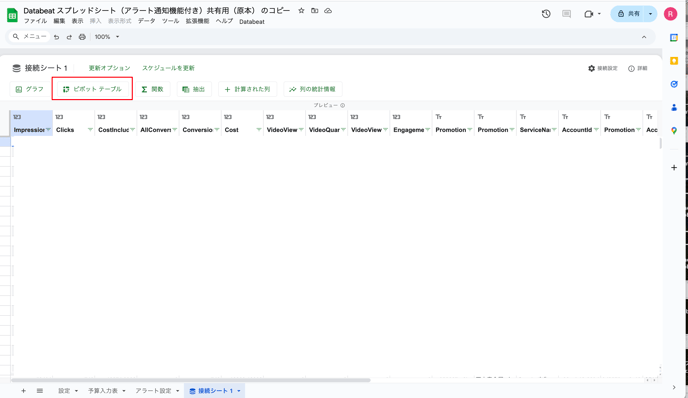688x398 pixels.
Task: Click the print icon
Action: [x=82, y=37]
